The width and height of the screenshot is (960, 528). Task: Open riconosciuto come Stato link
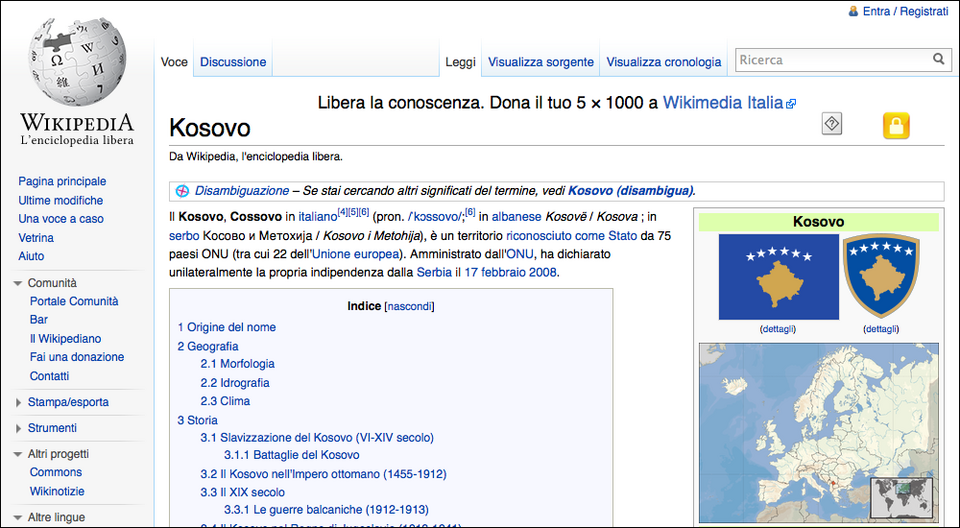pyautogui.click(x=572, y=236)
